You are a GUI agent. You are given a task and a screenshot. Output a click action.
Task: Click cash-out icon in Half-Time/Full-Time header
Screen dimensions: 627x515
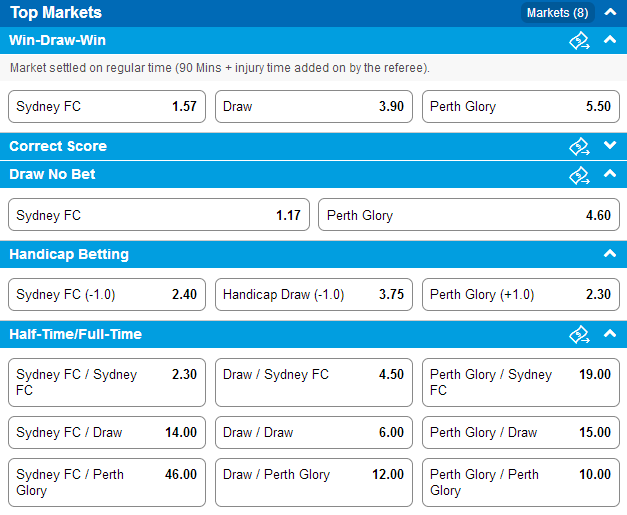(579, 334)
